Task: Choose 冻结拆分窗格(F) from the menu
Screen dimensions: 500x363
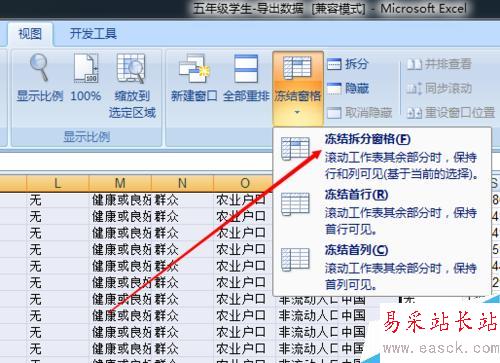Action: point(382,156)
